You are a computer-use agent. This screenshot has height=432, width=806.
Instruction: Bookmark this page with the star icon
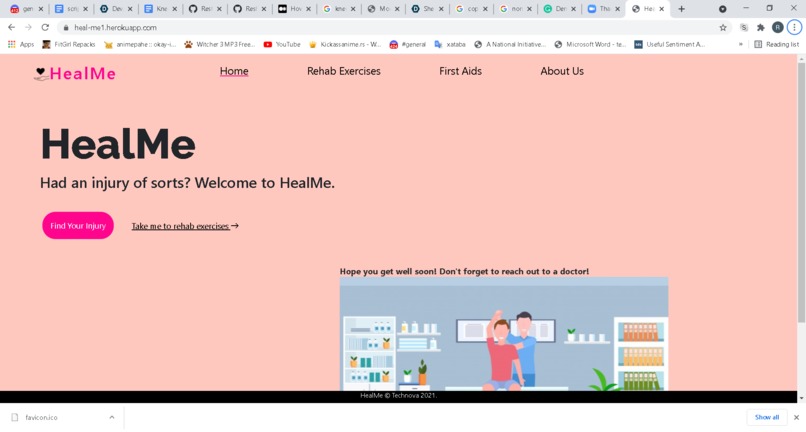723,28
